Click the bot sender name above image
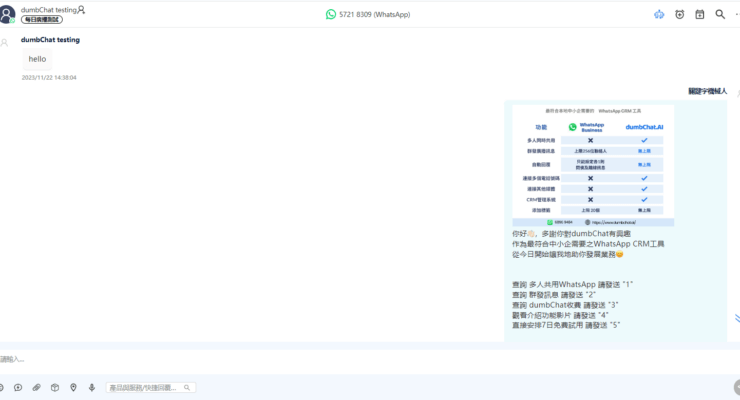This screenshot has width=740, height=400. click(707, 91)
